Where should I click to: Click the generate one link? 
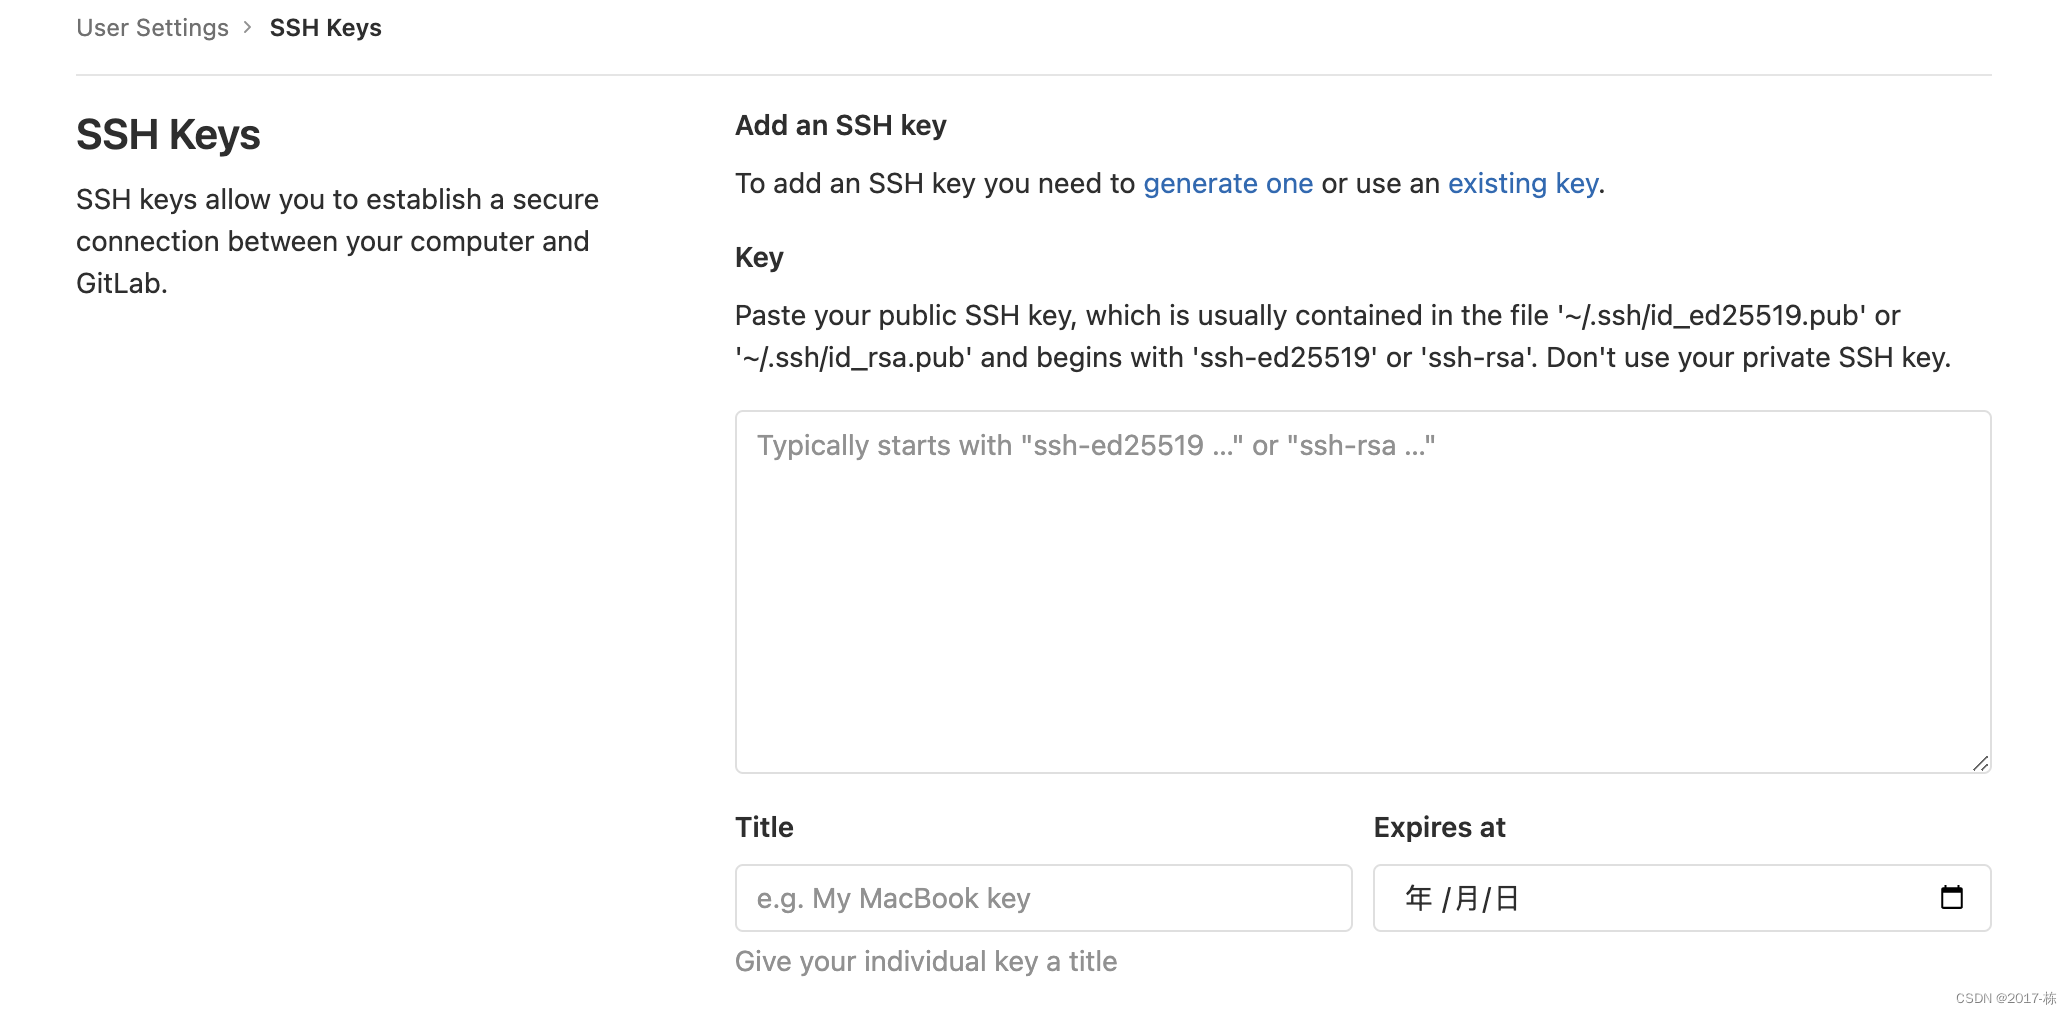click(1228, 184)
